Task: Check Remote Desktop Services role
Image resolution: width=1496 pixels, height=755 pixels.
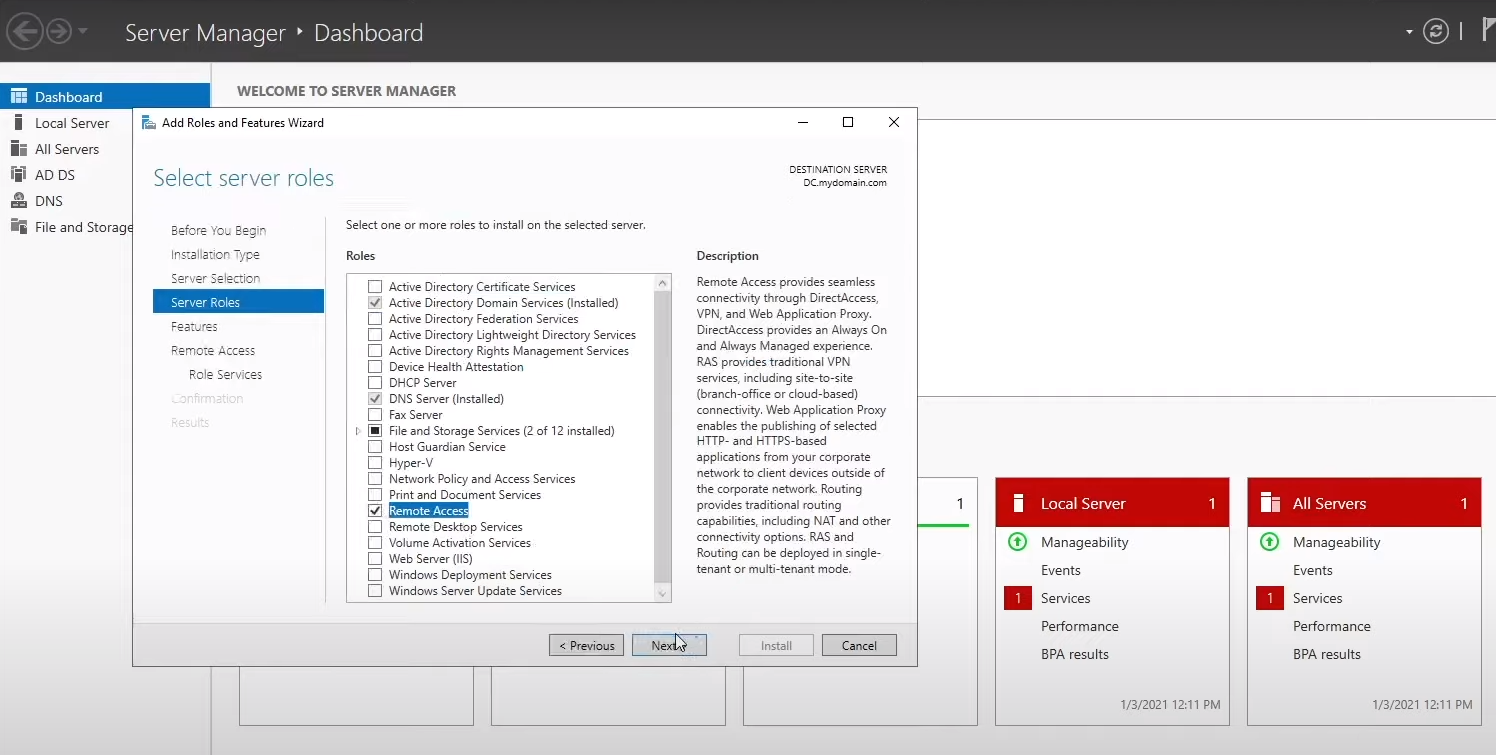Action: (375, 527)
